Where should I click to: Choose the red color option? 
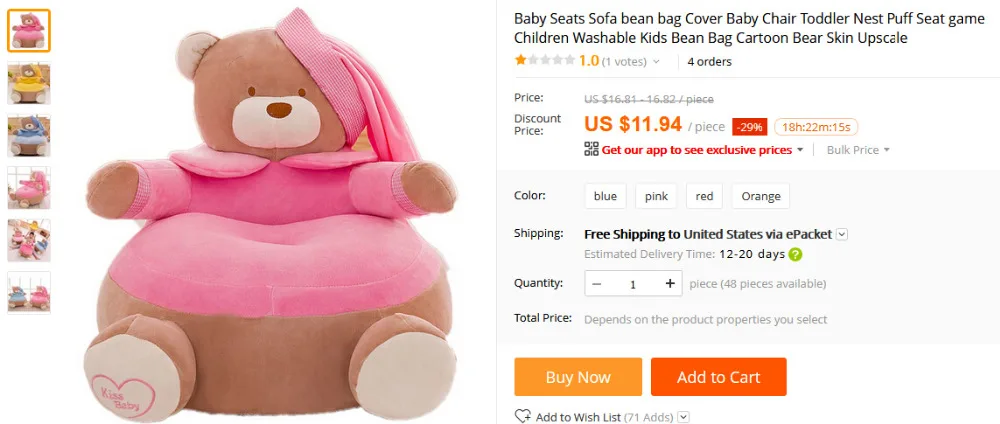(705, 196)
